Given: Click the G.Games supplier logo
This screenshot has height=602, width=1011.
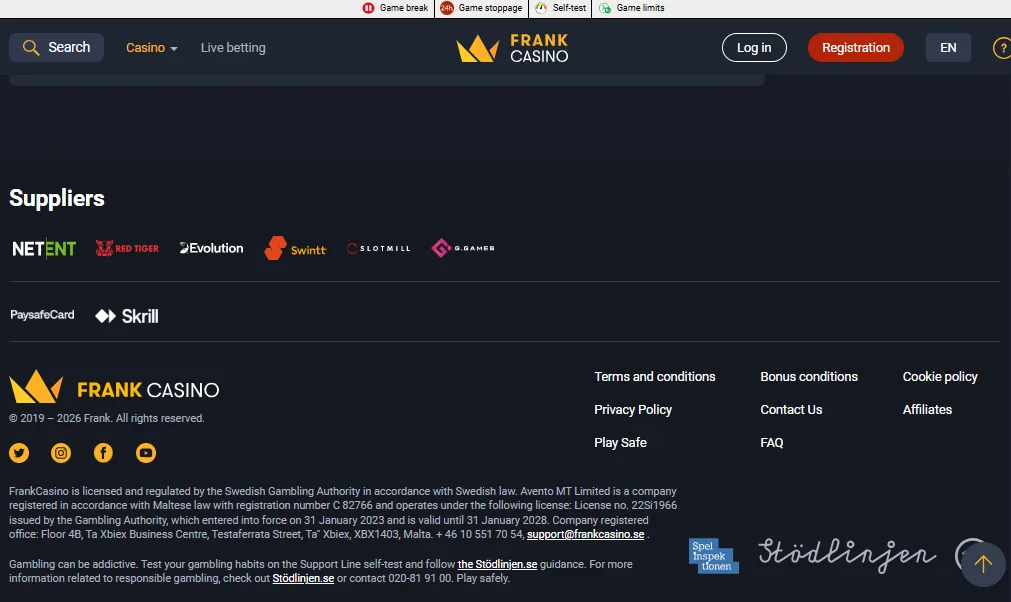Looking at the screenshot, I should (463, 248).
